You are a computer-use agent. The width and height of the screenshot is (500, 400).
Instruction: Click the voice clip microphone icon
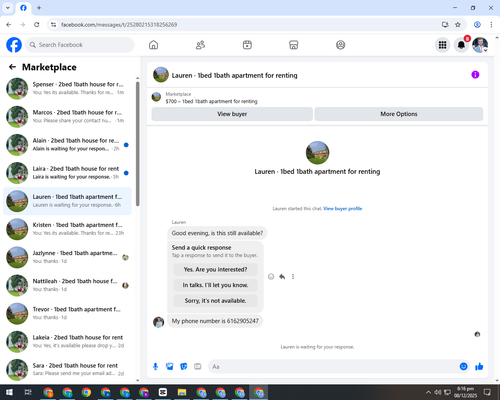[x=155, y=367]
